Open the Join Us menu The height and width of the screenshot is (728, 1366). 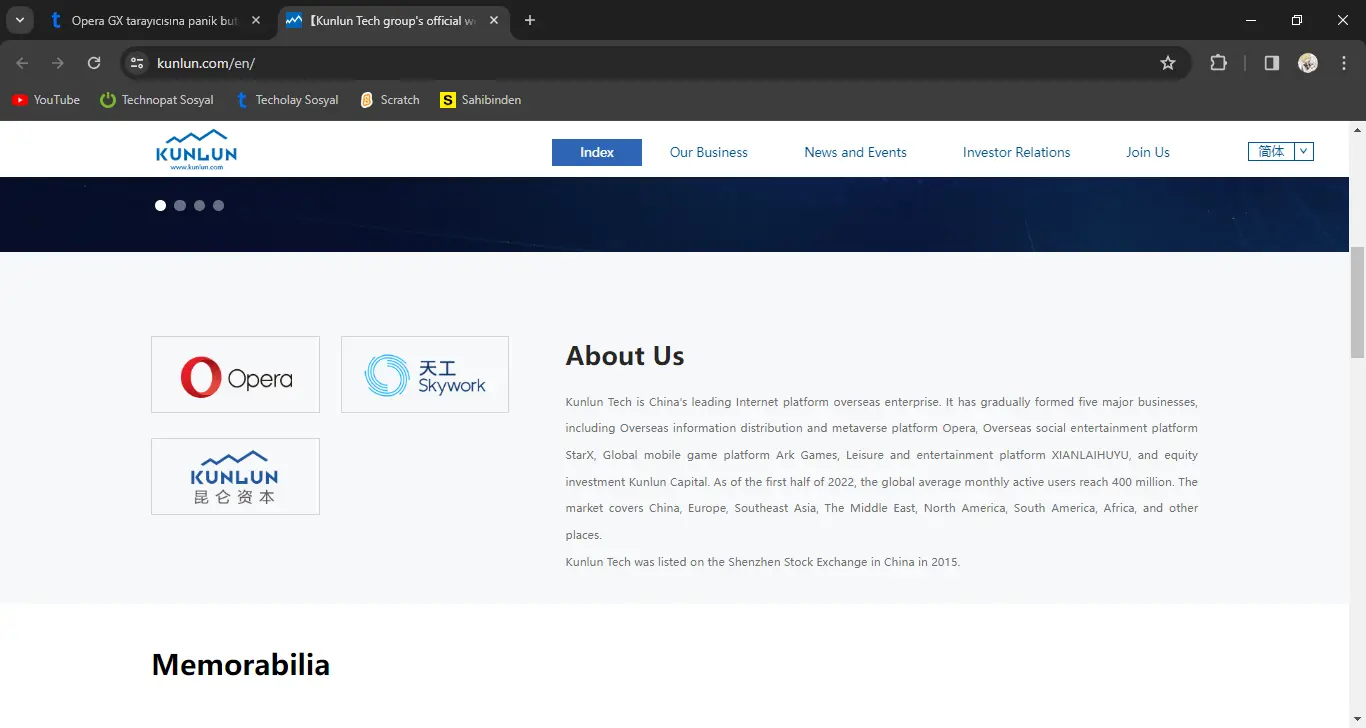[x=1148, y=152]
